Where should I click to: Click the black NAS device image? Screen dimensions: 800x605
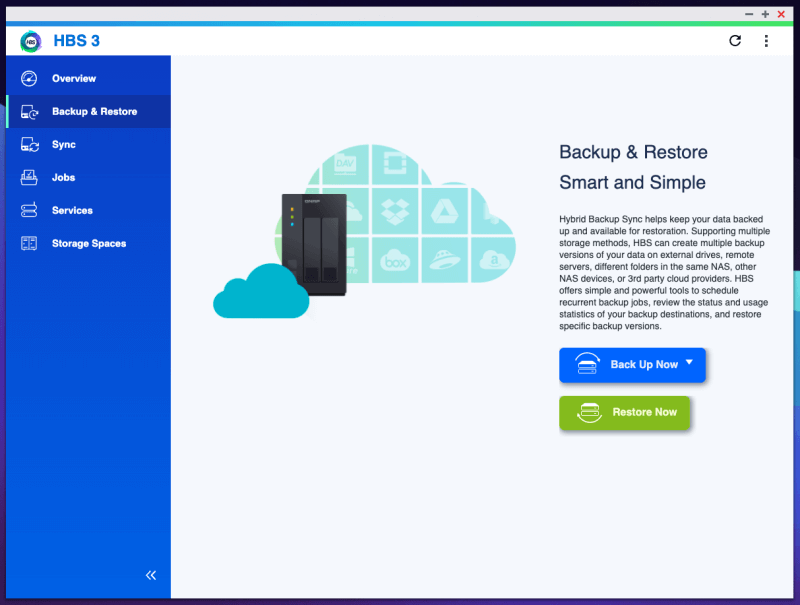pyautogui.click(x=314, y=244)
